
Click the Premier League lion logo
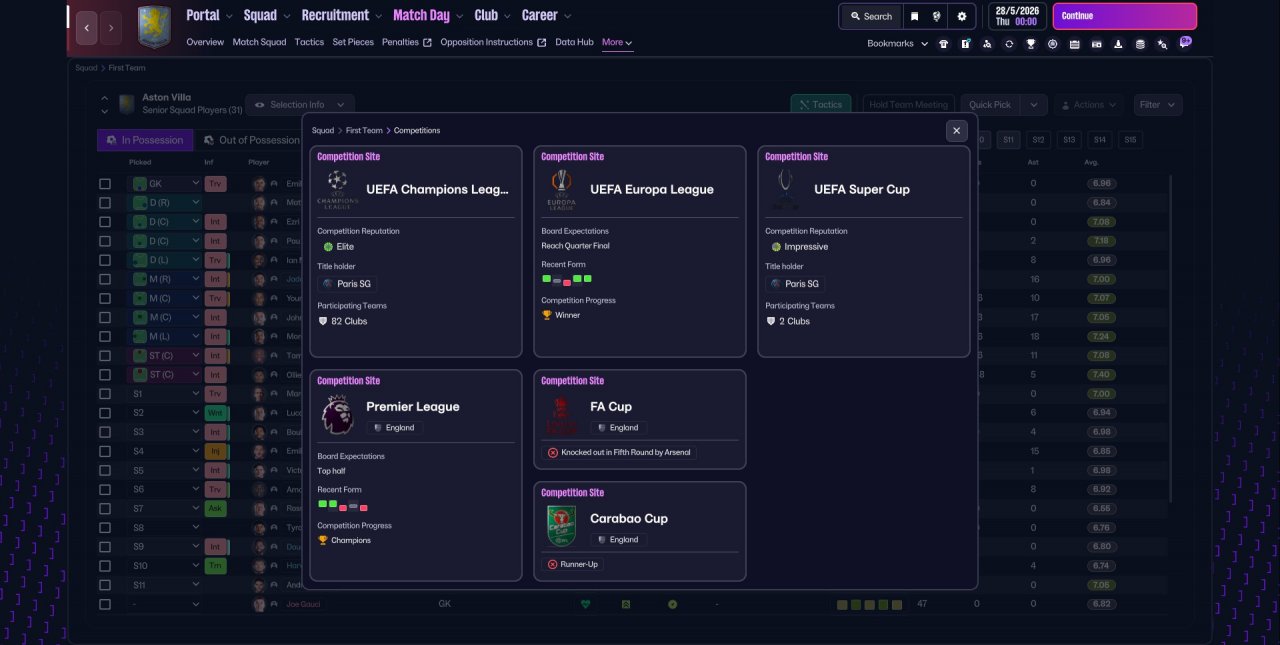click(337, 414)
